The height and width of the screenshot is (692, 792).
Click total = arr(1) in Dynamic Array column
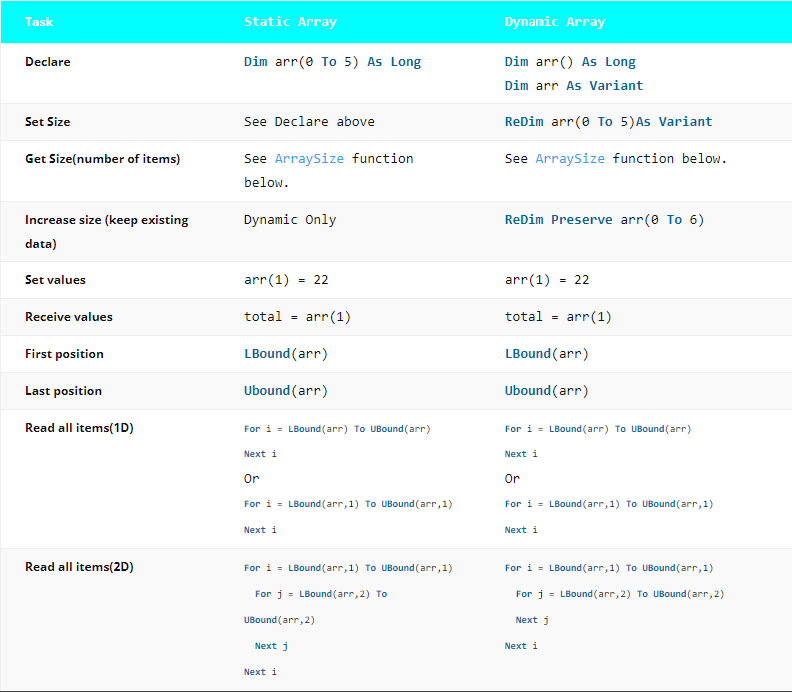558,317
